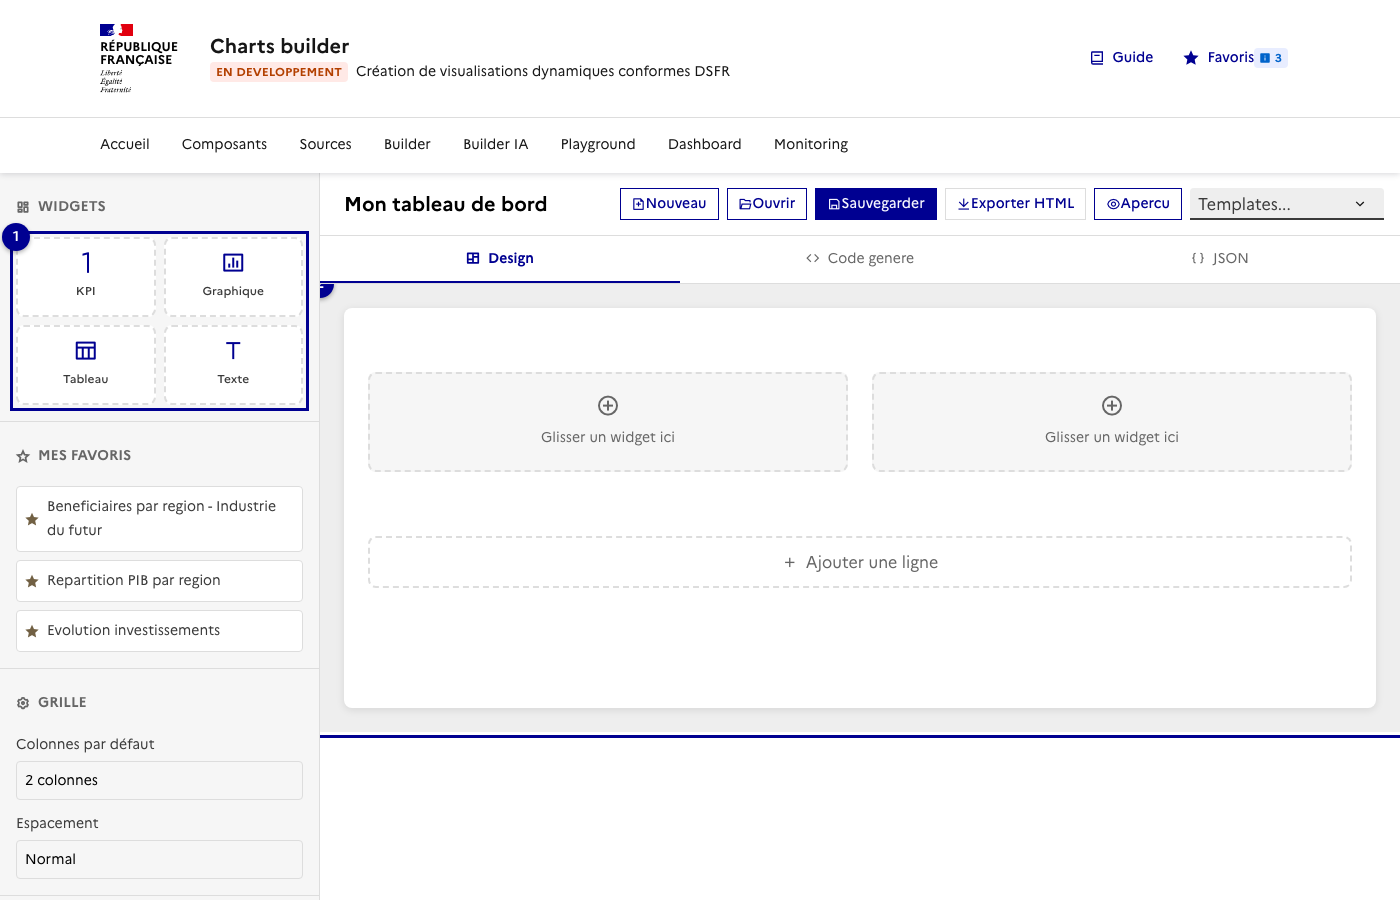Open Favoris via the star icon
The height and width of the screenshot is (900, 1400).
pyautogui.click(x=1190, y=57)
